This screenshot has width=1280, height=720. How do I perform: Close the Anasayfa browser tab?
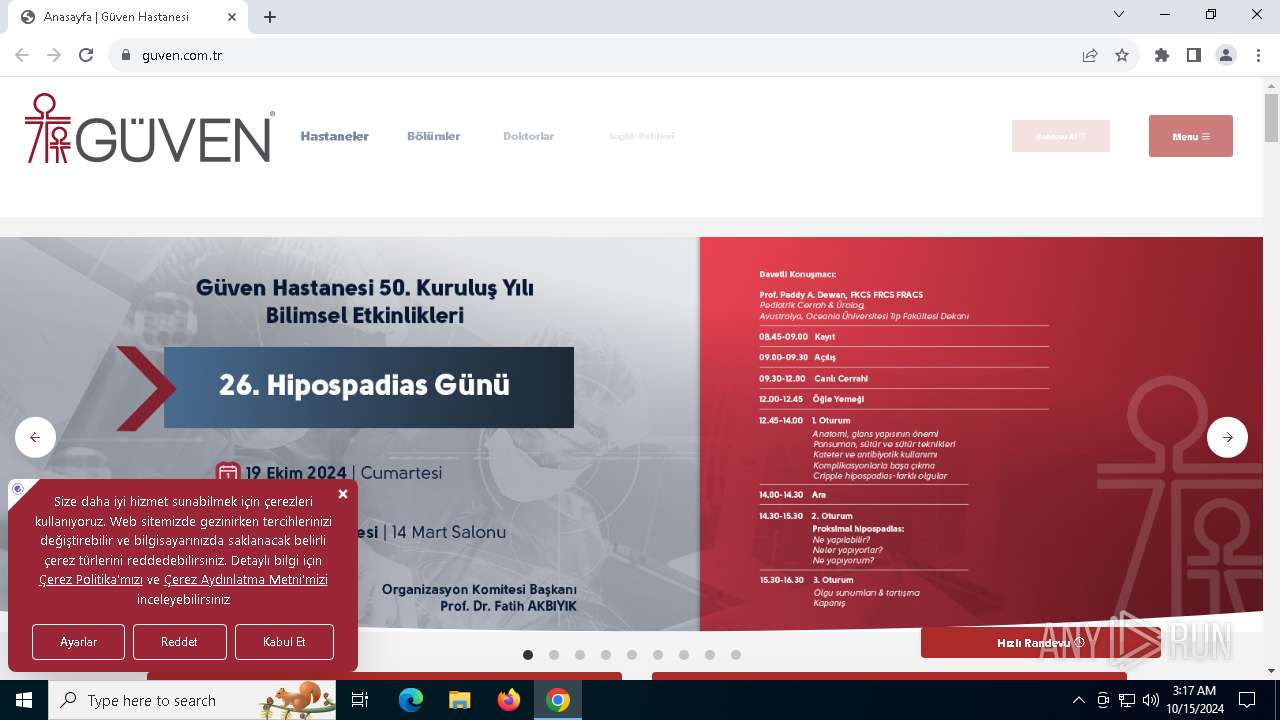(x=232, y=17)
